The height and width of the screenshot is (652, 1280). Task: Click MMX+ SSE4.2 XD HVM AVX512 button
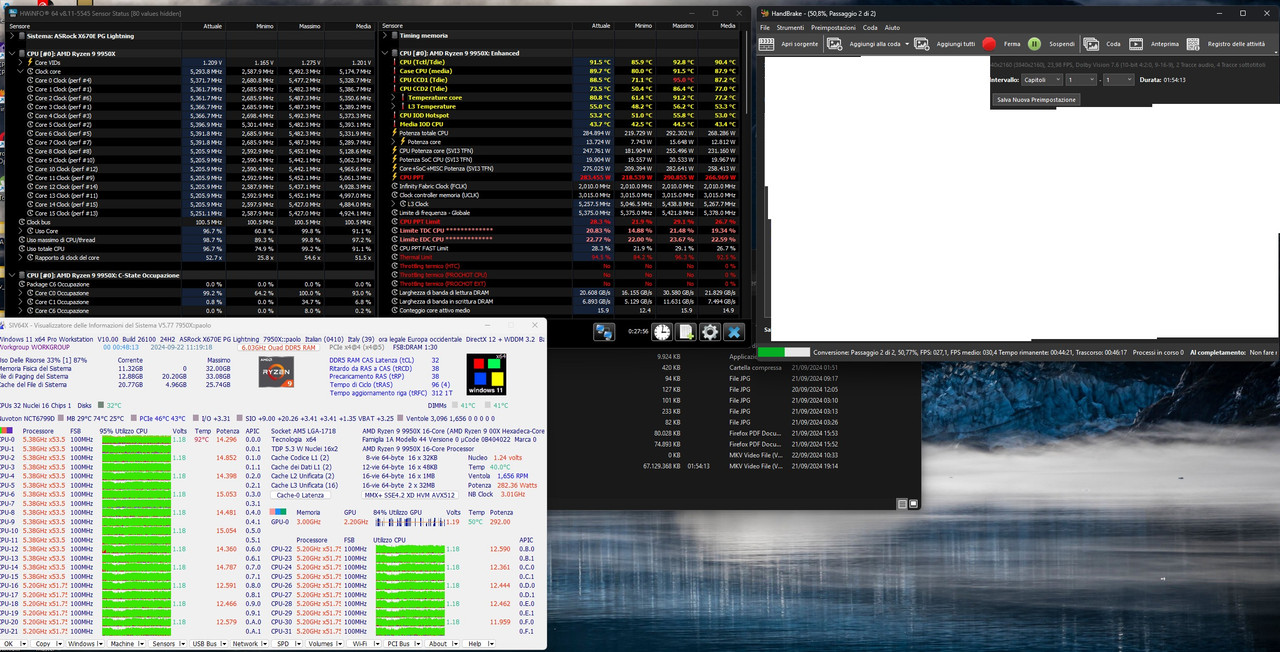pos(410,495)
